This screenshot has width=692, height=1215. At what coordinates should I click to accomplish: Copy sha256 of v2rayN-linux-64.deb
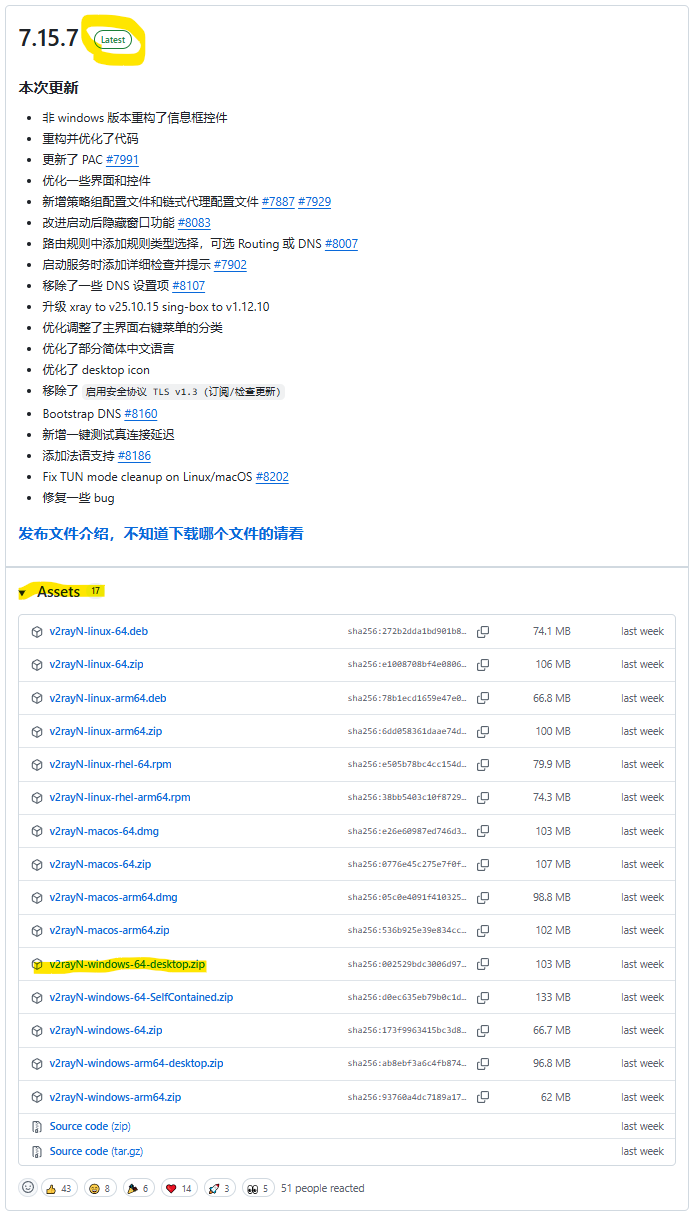[483, 632]
